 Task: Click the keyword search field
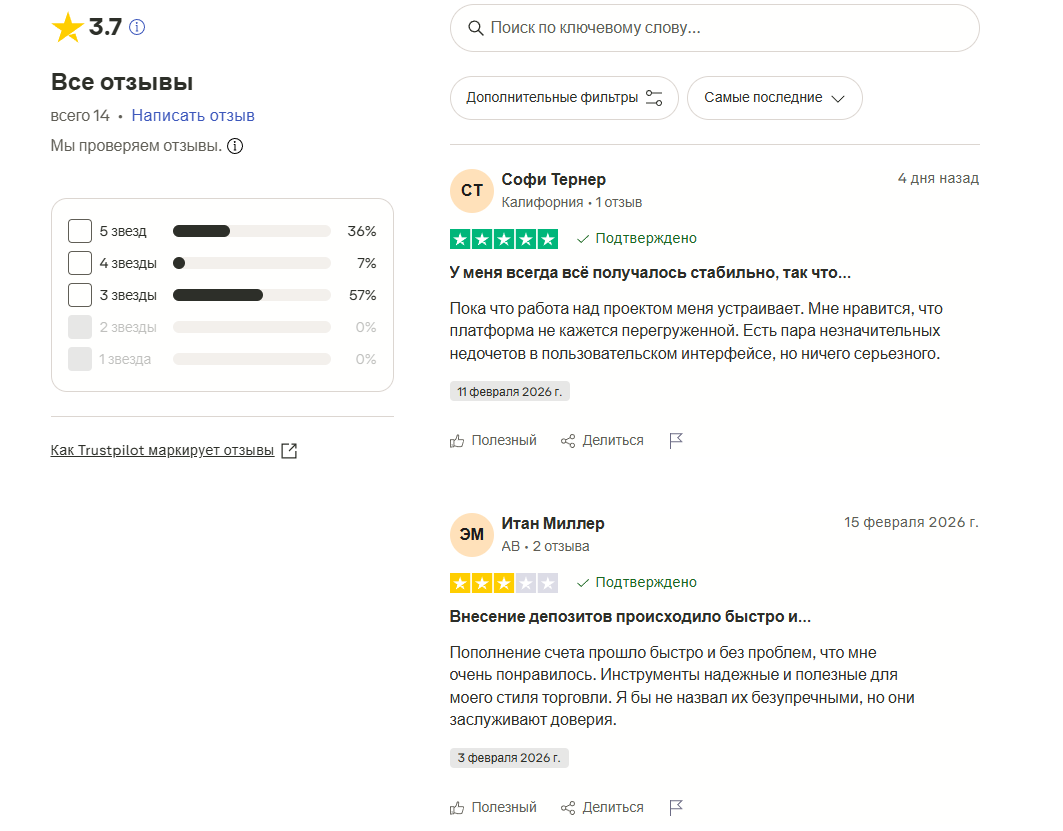point(714,28)
